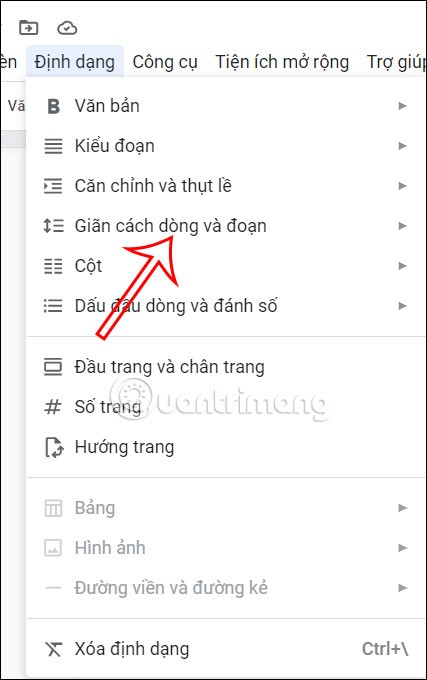Expand Dấu đầu dòng và đánh số arrow
This screenshot has width=427, height=680.
point(402,306)
